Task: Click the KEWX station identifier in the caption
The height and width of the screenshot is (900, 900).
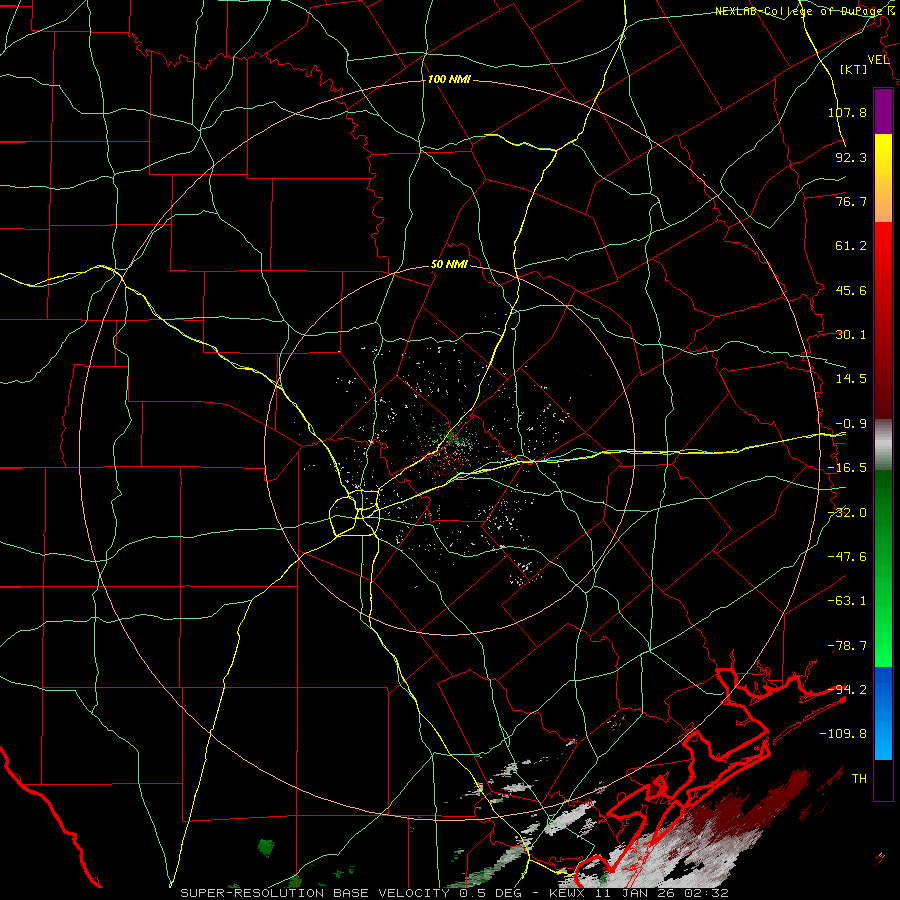Action: 567,893
